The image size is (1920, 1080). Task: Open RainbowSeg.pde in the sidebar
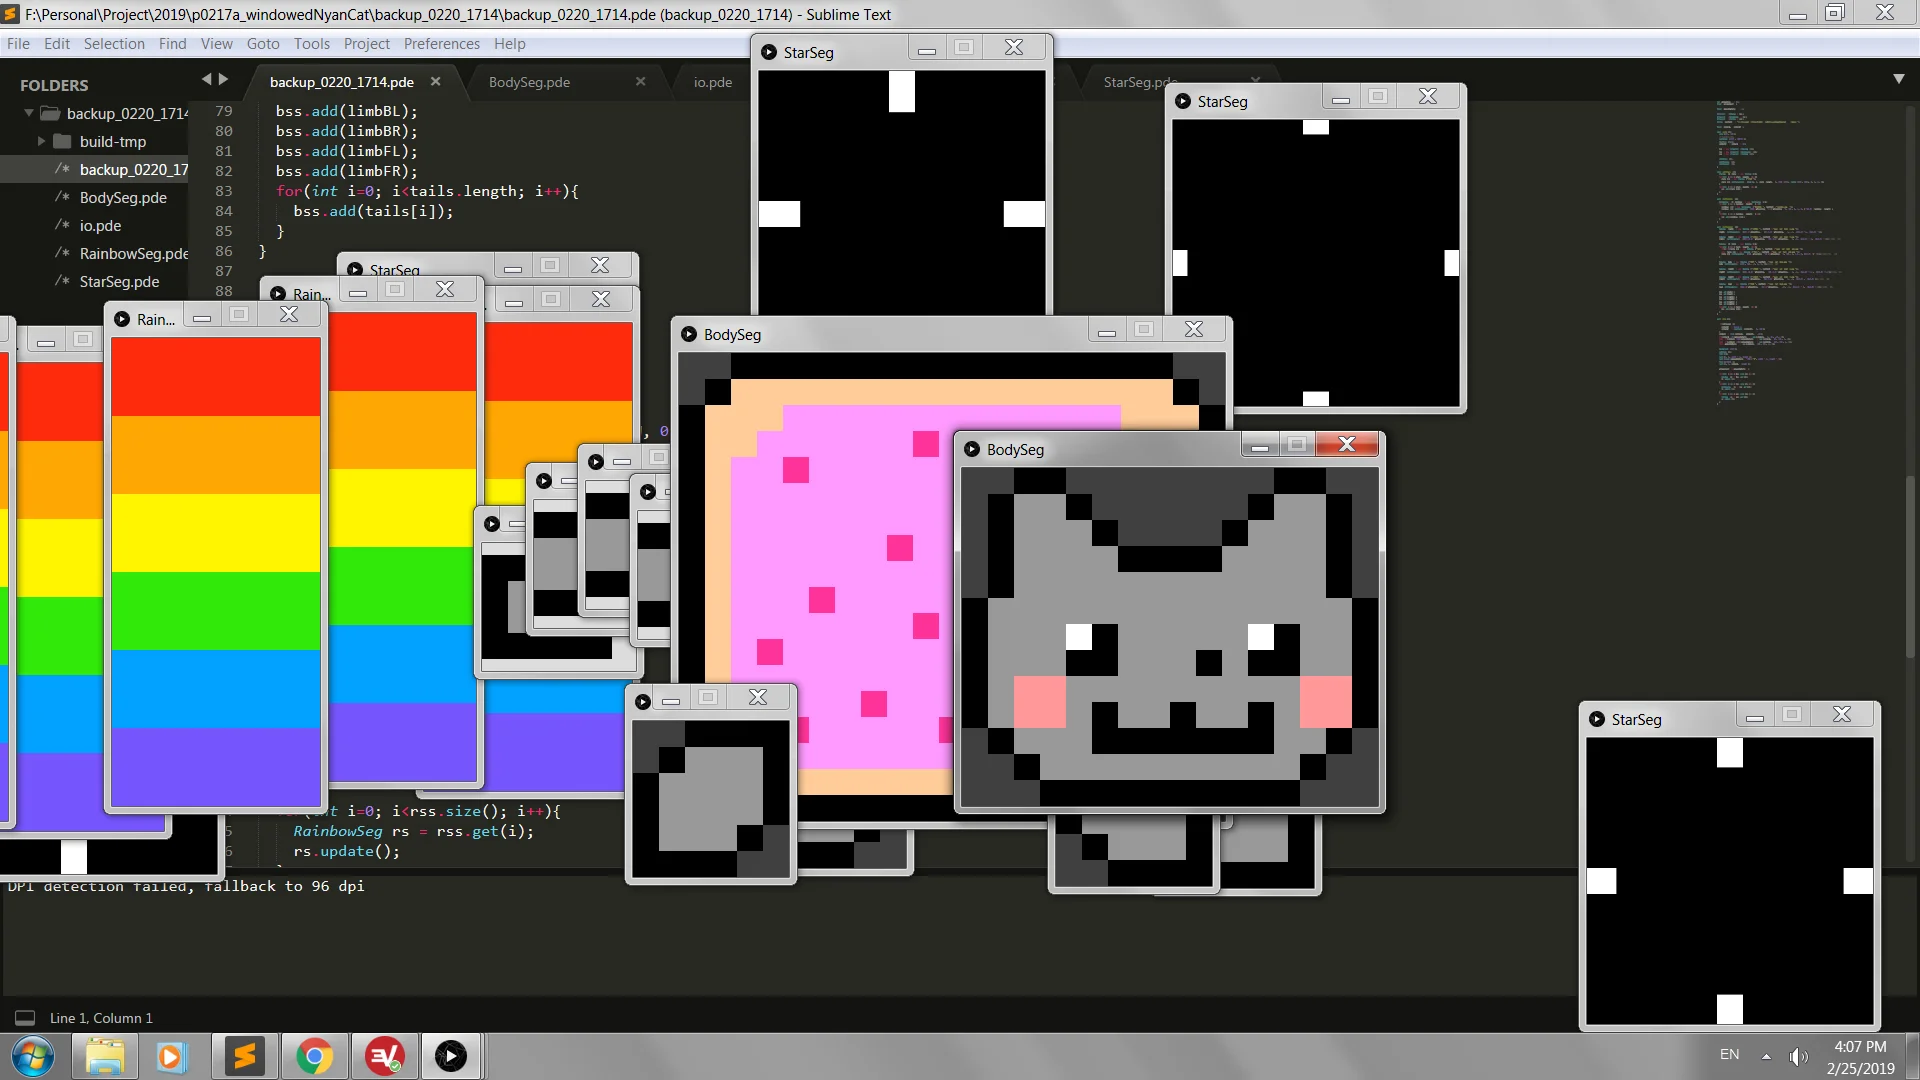click(x=134, y=254)
